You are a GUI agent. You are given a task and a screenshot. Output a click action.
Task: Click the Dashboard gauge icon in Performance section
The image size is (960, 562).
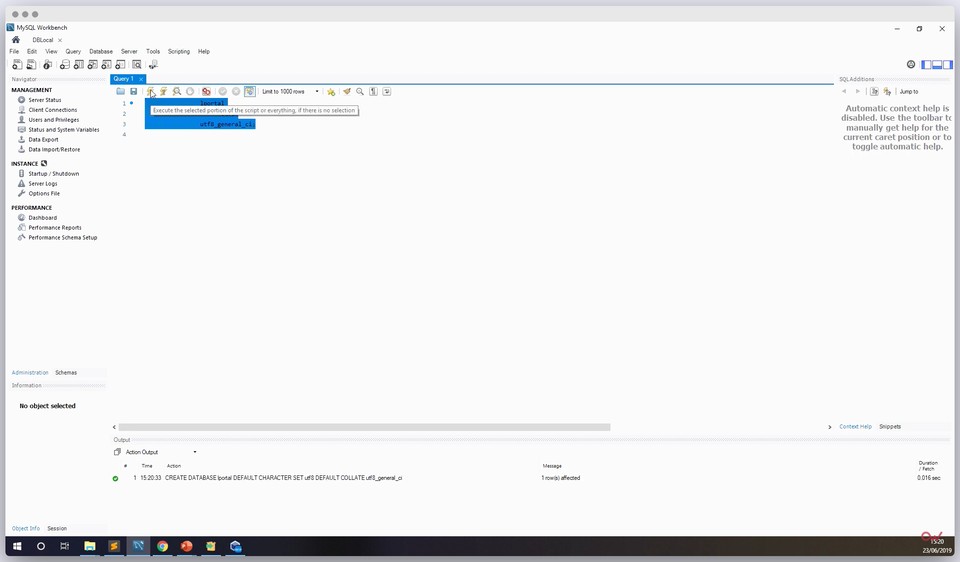[x=21, y=217]
